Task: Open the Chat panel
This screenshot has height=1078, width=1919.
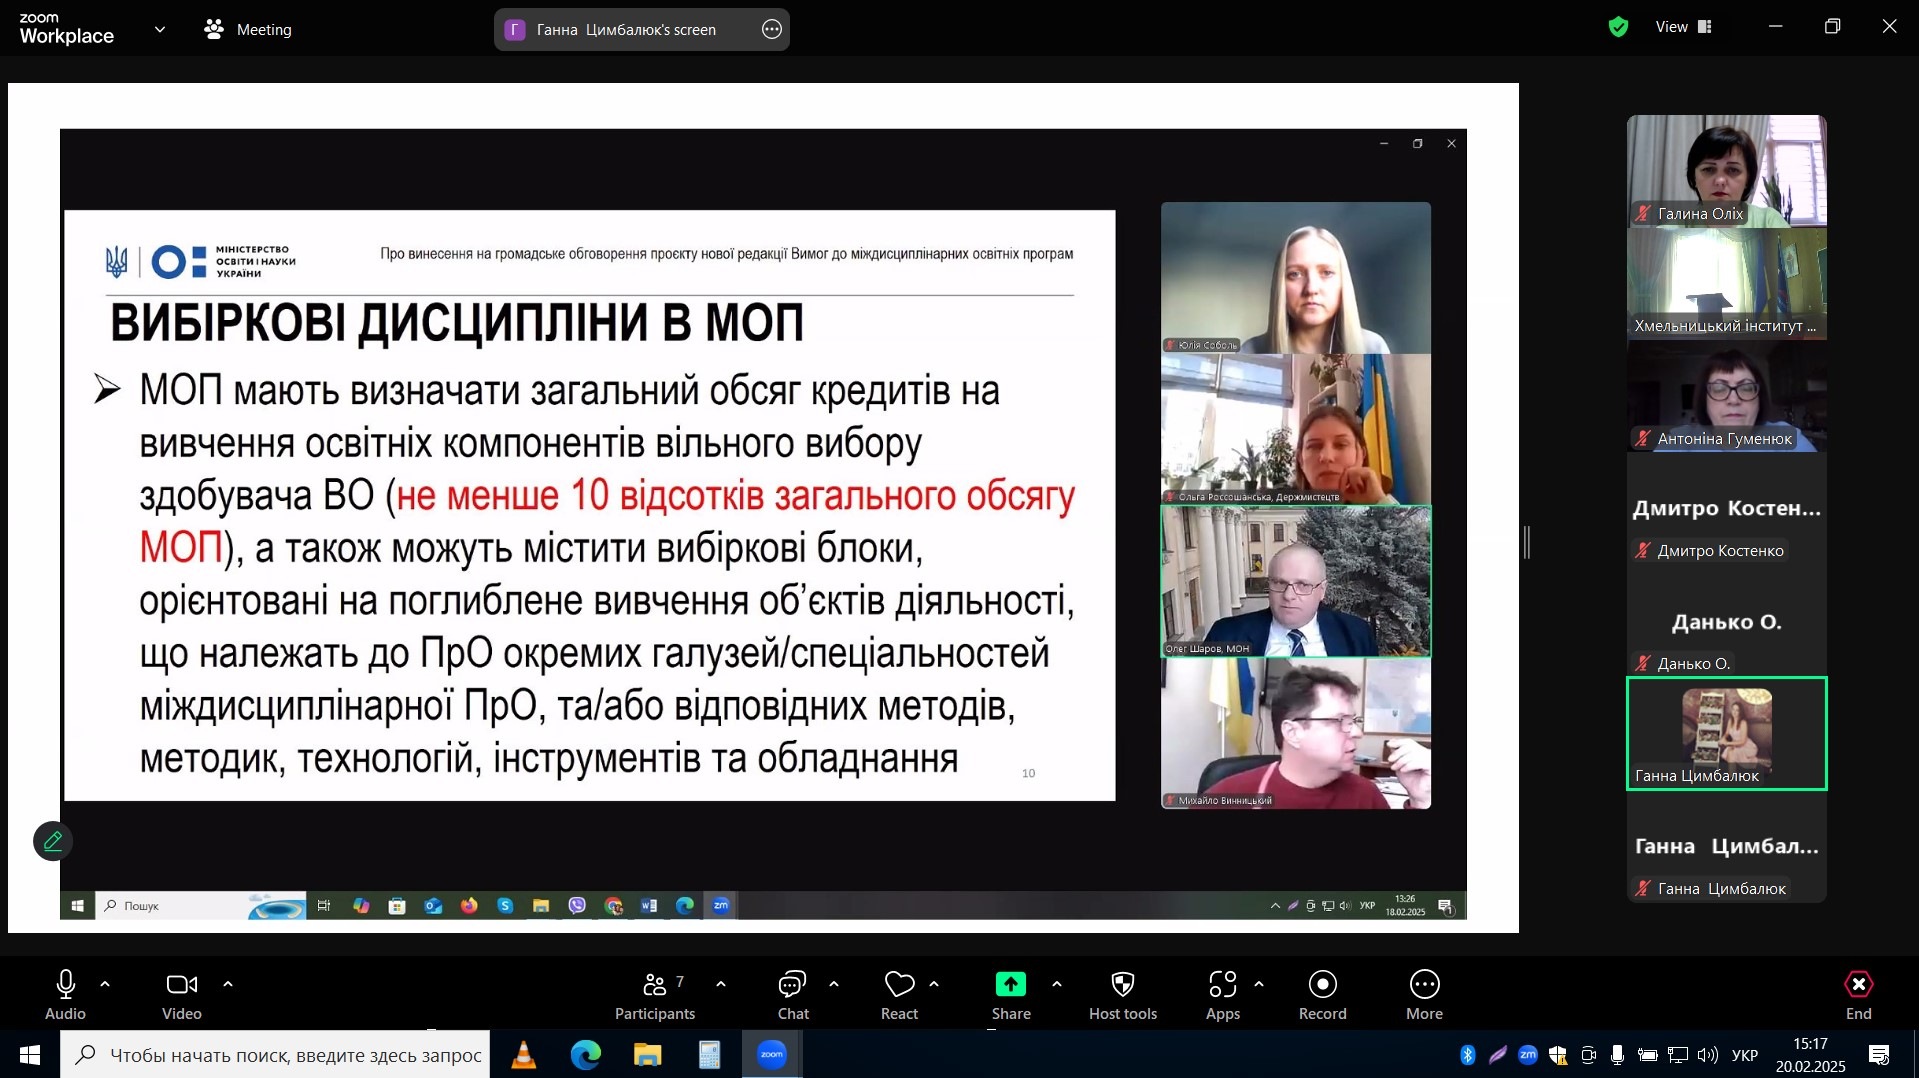Action: click(x=792, y=986)
